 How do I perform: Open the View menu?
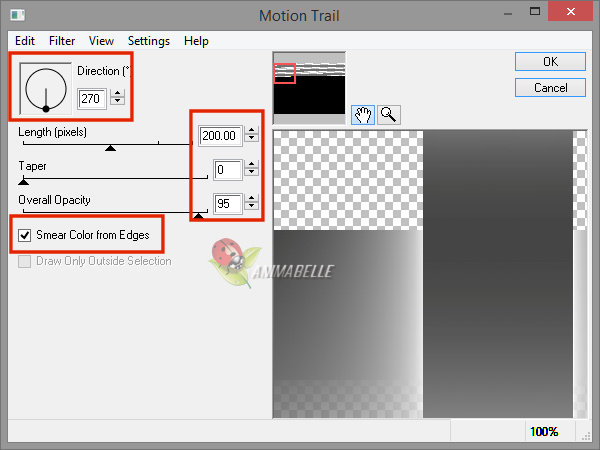[101, 41]
